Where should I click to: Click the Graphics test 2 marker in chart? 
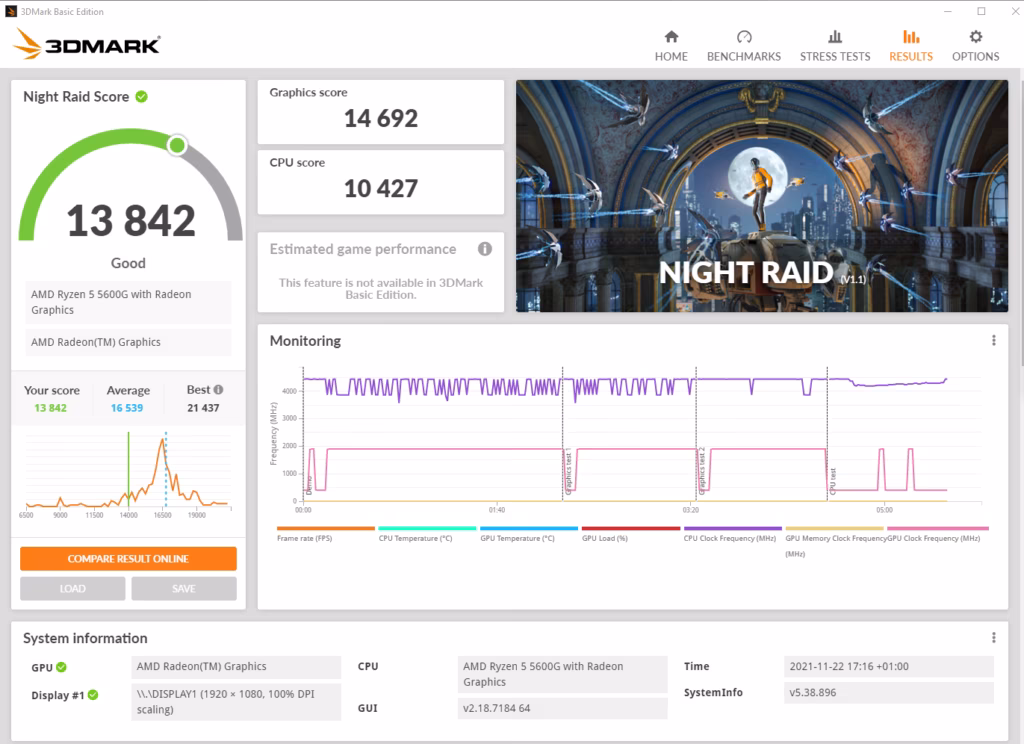click(x=701, y=470)
